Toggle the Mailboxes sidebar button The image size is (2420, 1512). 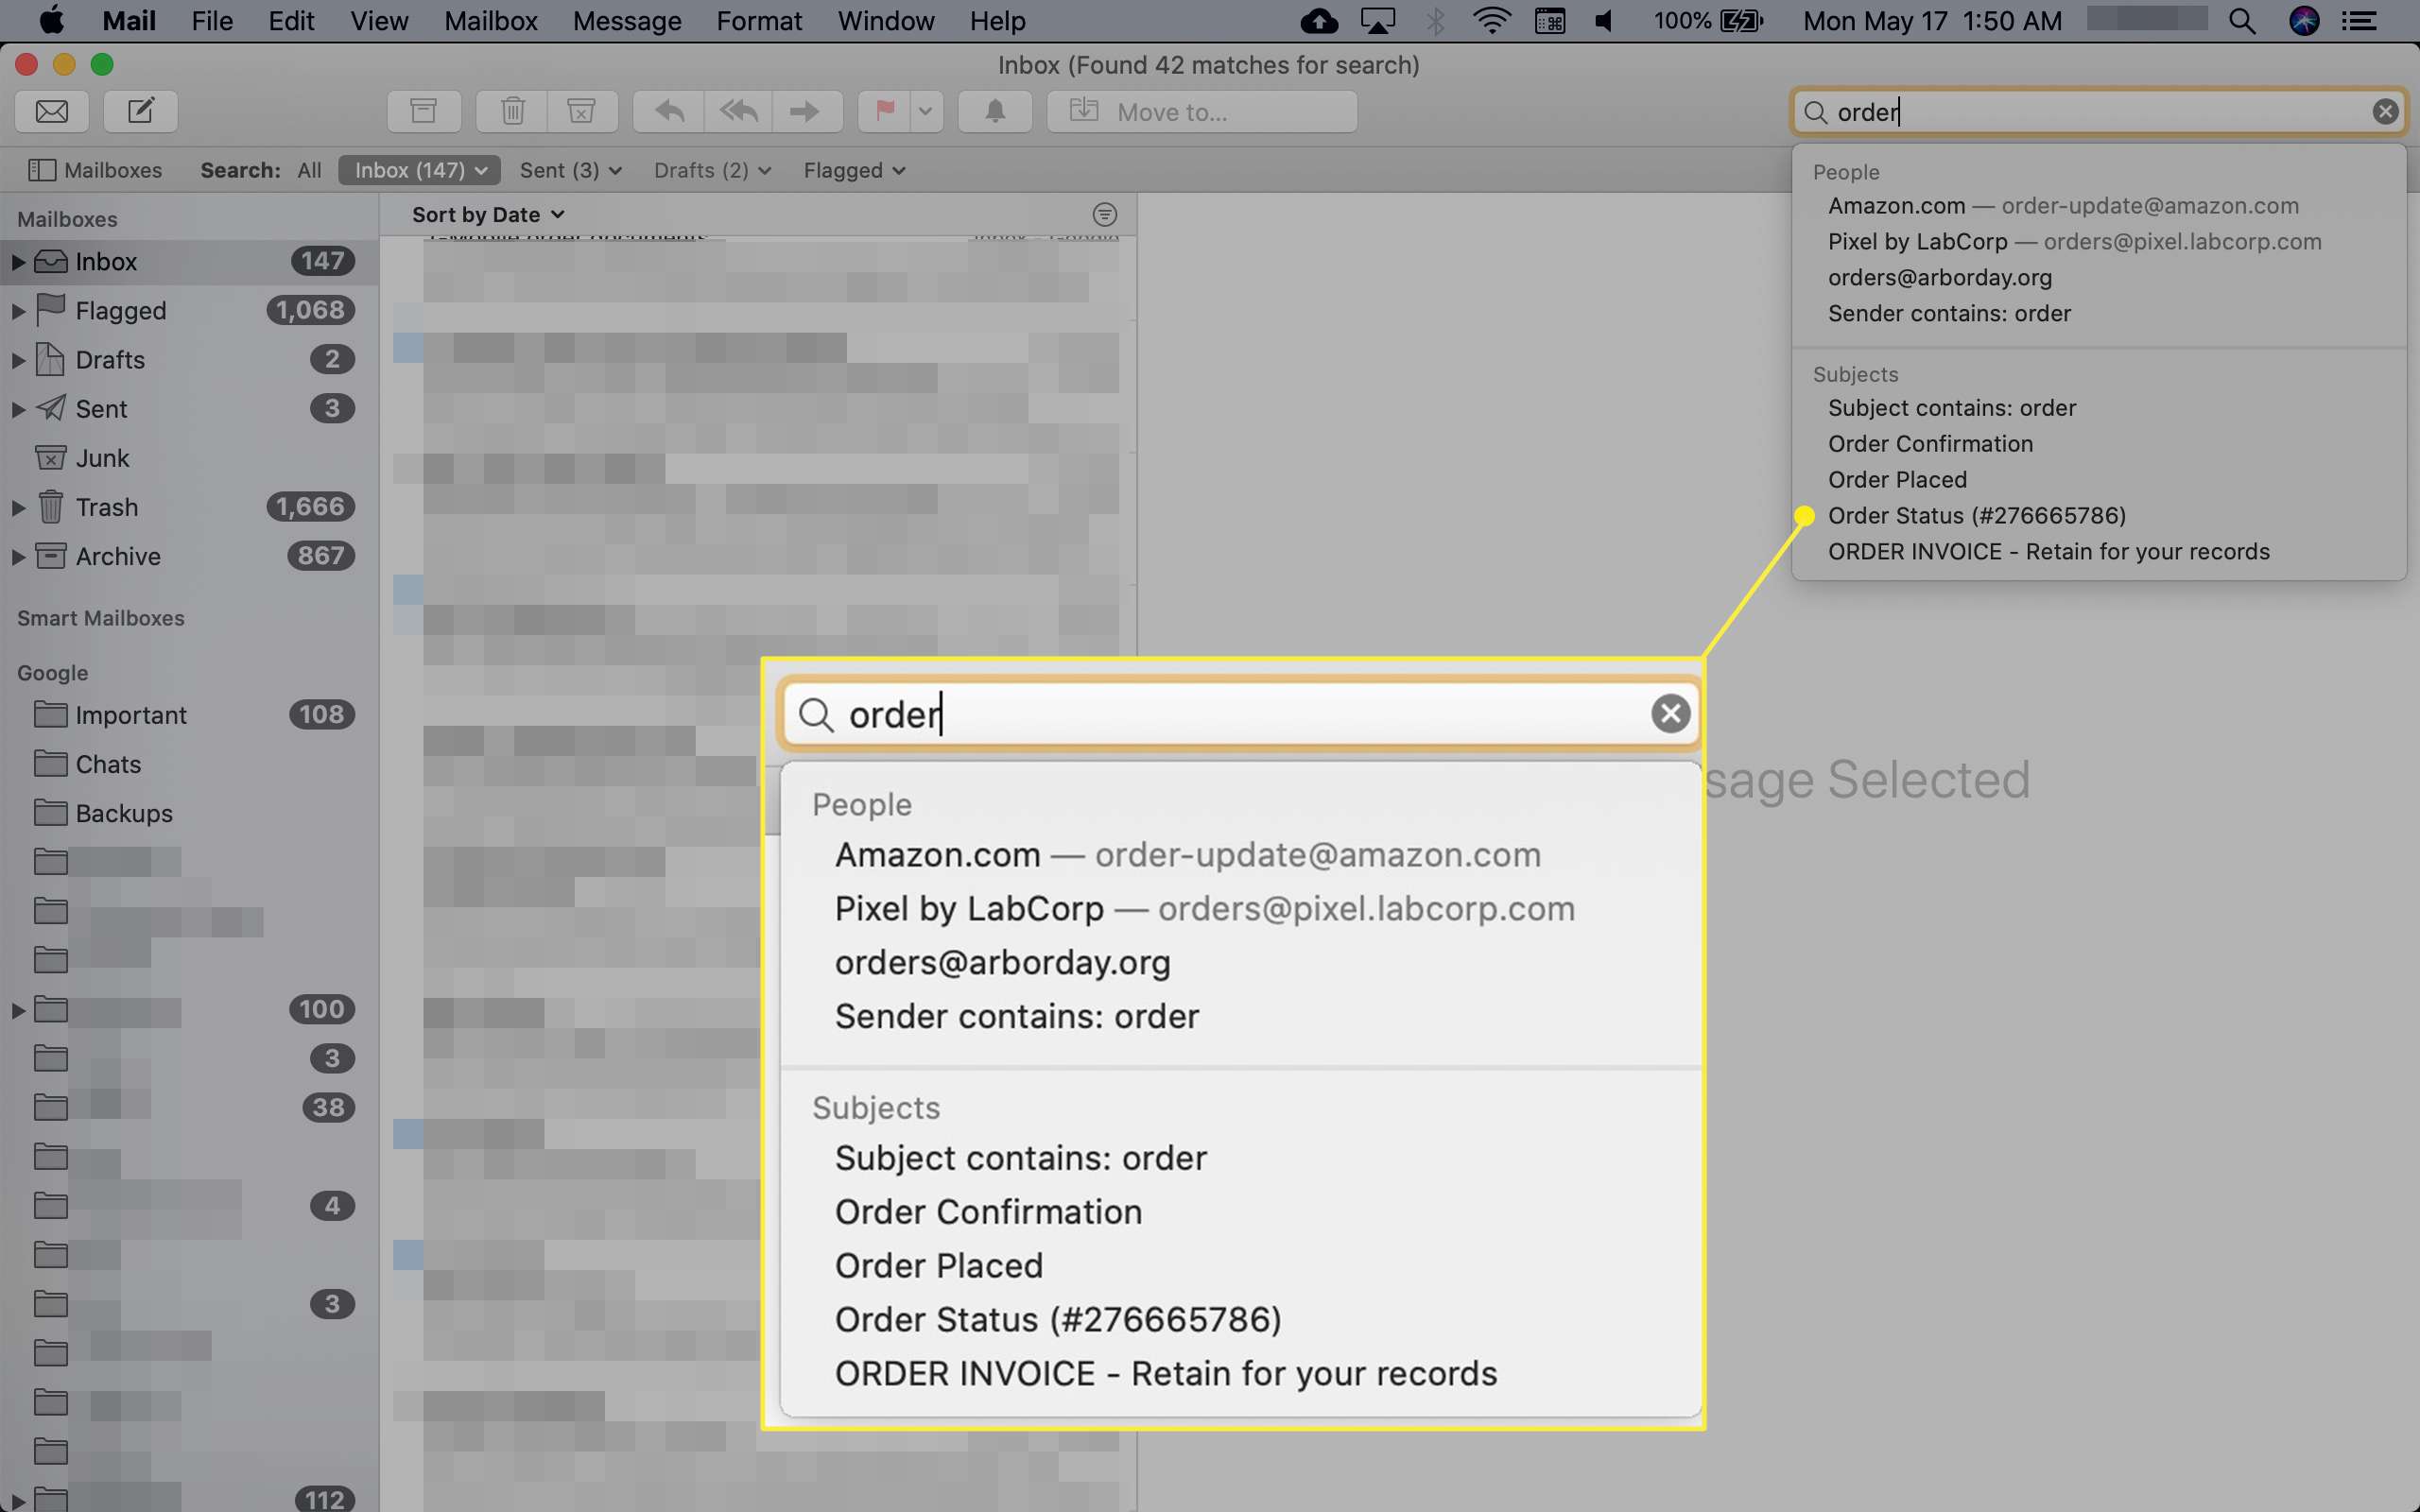95,170
